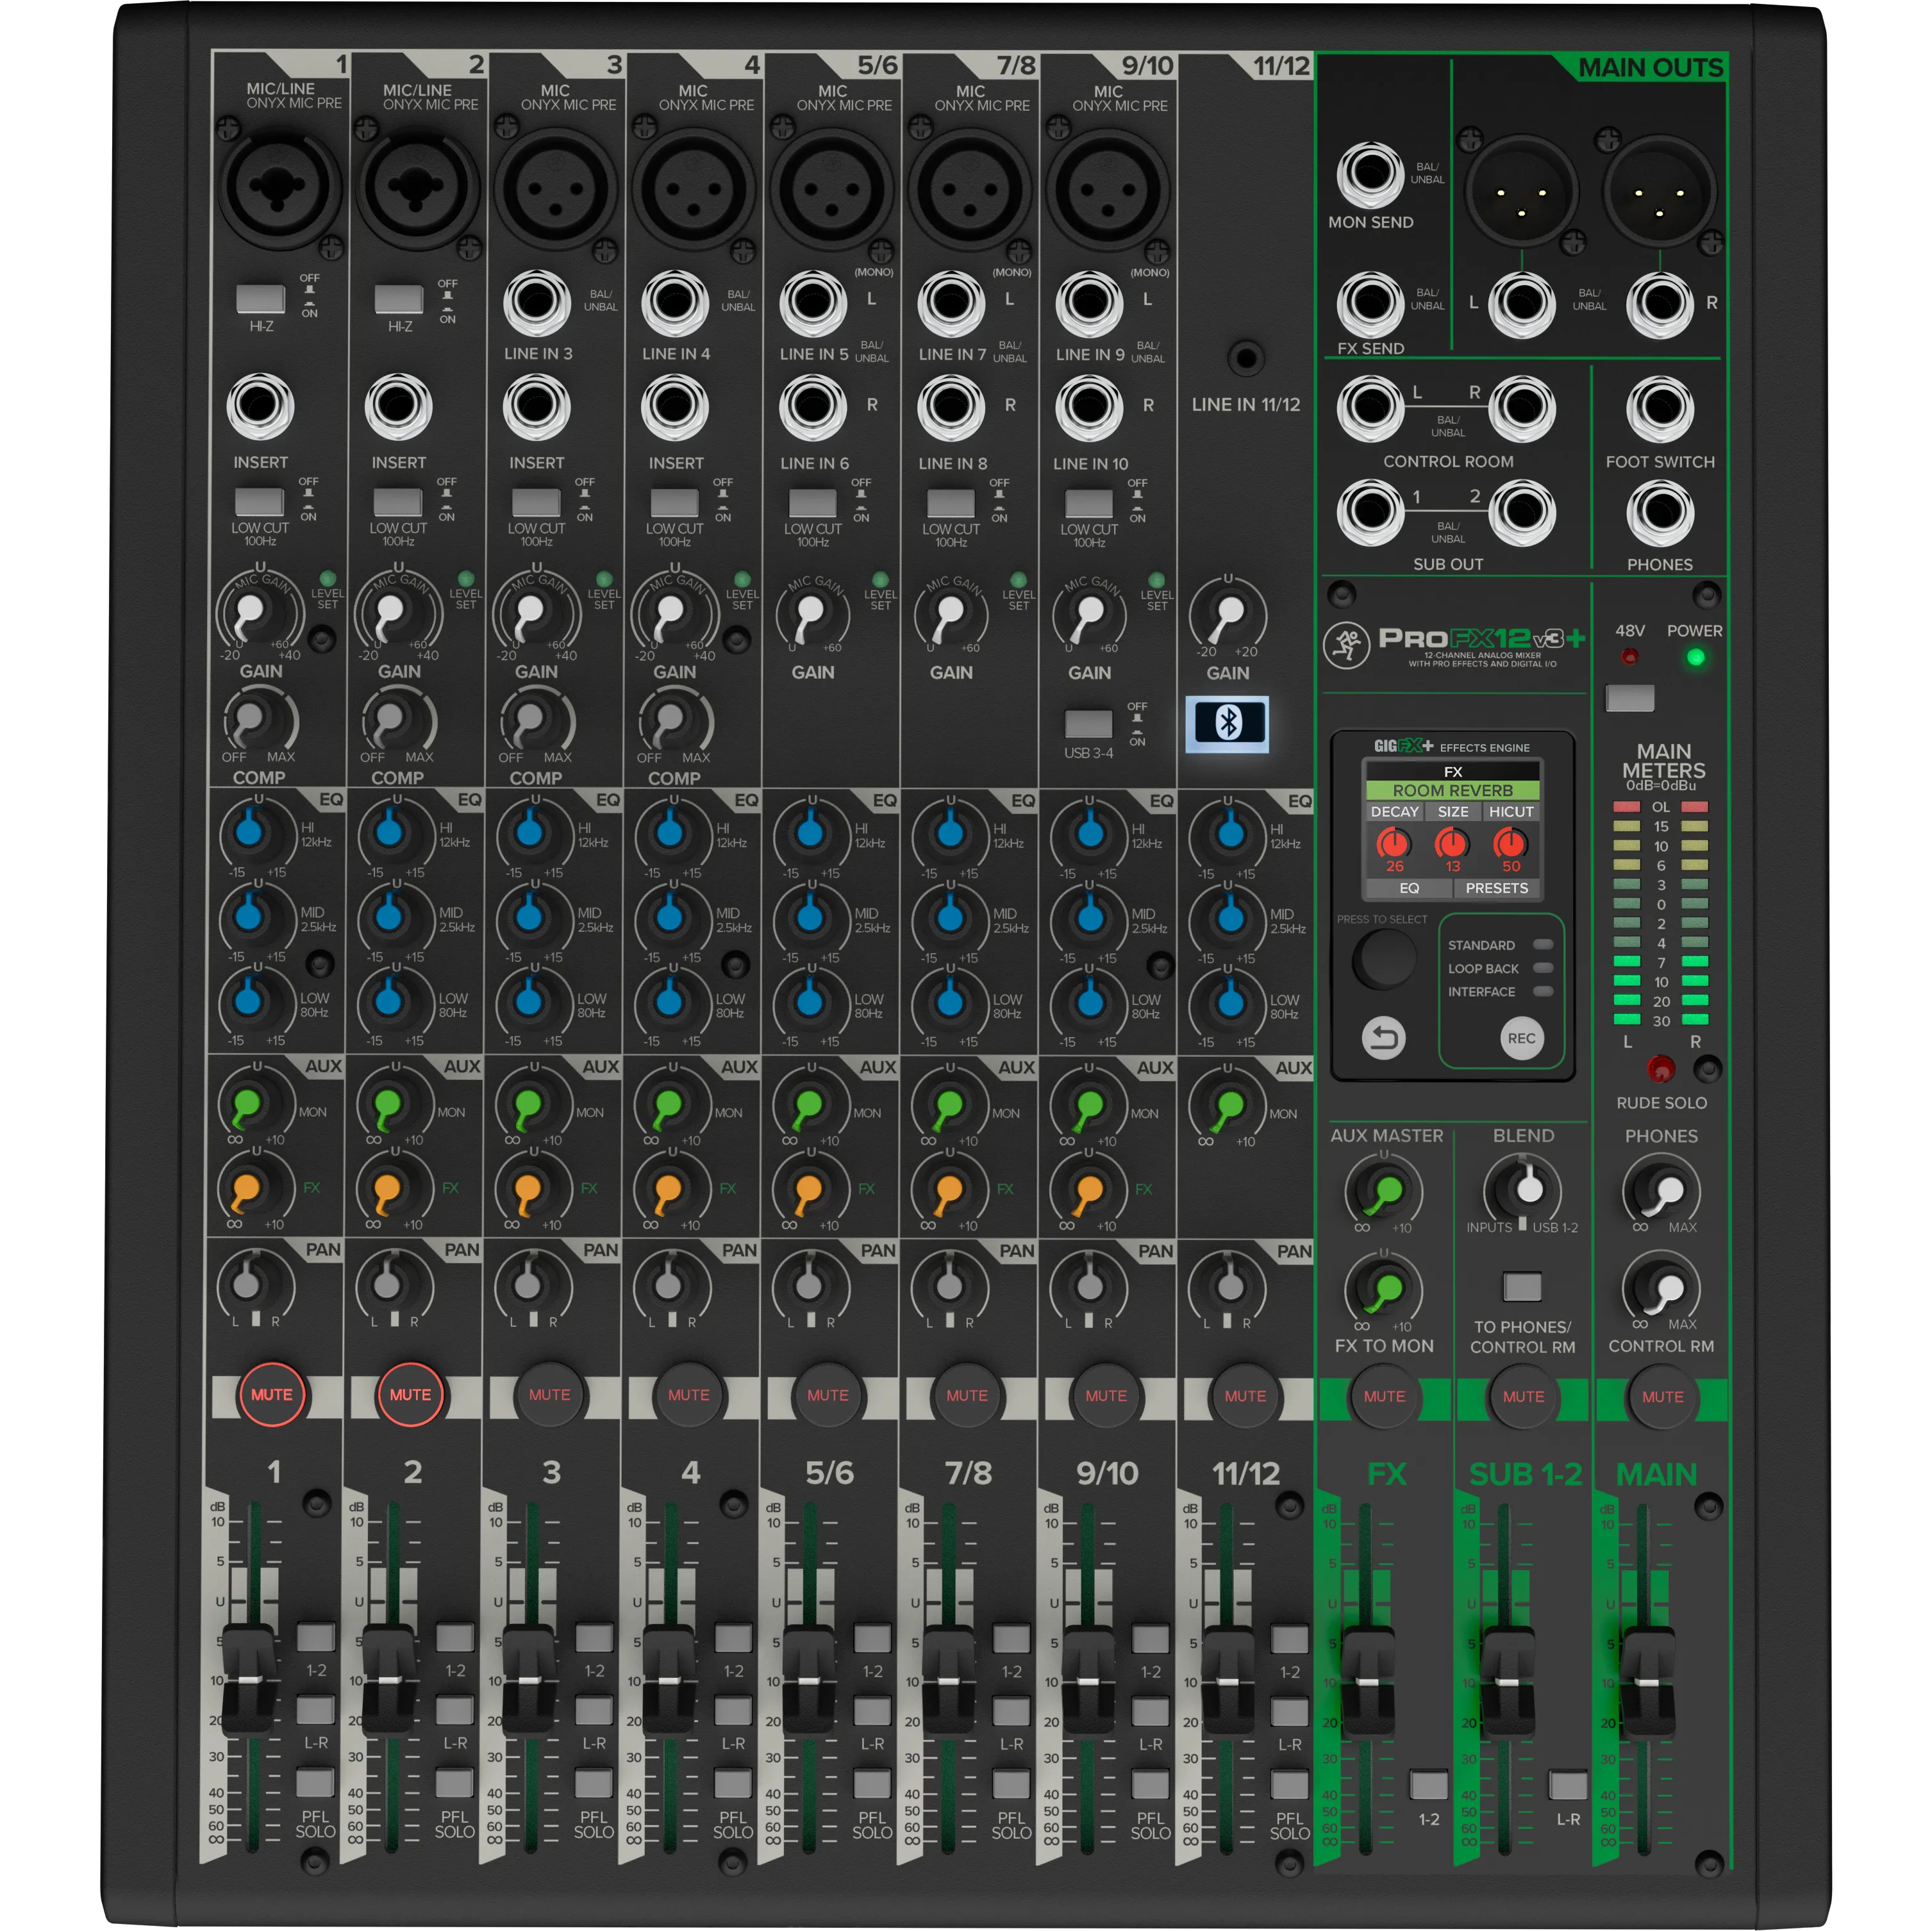The height and width of the screenshot is (1931, 1932).
Task: Click channel 3 XLR mic input
Action: [x=556, y=188]
